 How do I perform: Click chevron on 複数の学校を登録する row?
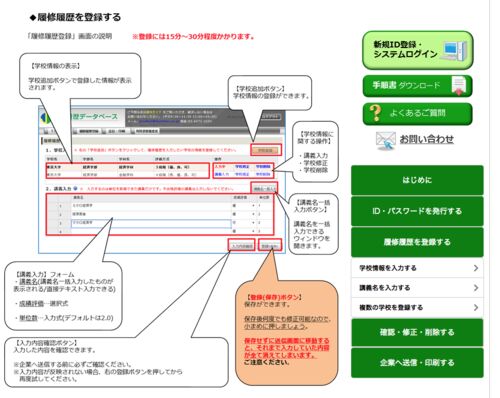click(476, 307)
